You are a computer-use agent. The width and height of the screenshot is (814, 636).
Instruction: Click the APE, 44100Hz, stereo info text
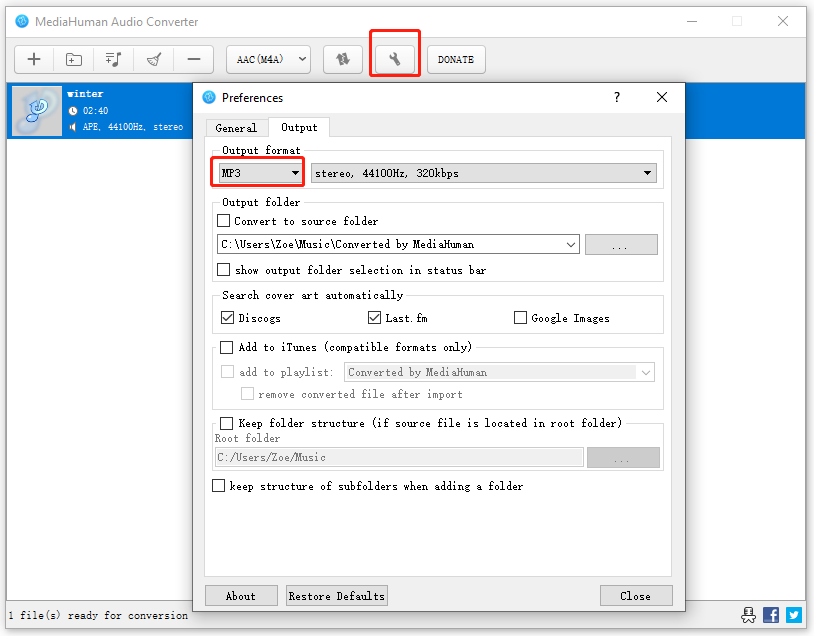(x=133, y=127)
